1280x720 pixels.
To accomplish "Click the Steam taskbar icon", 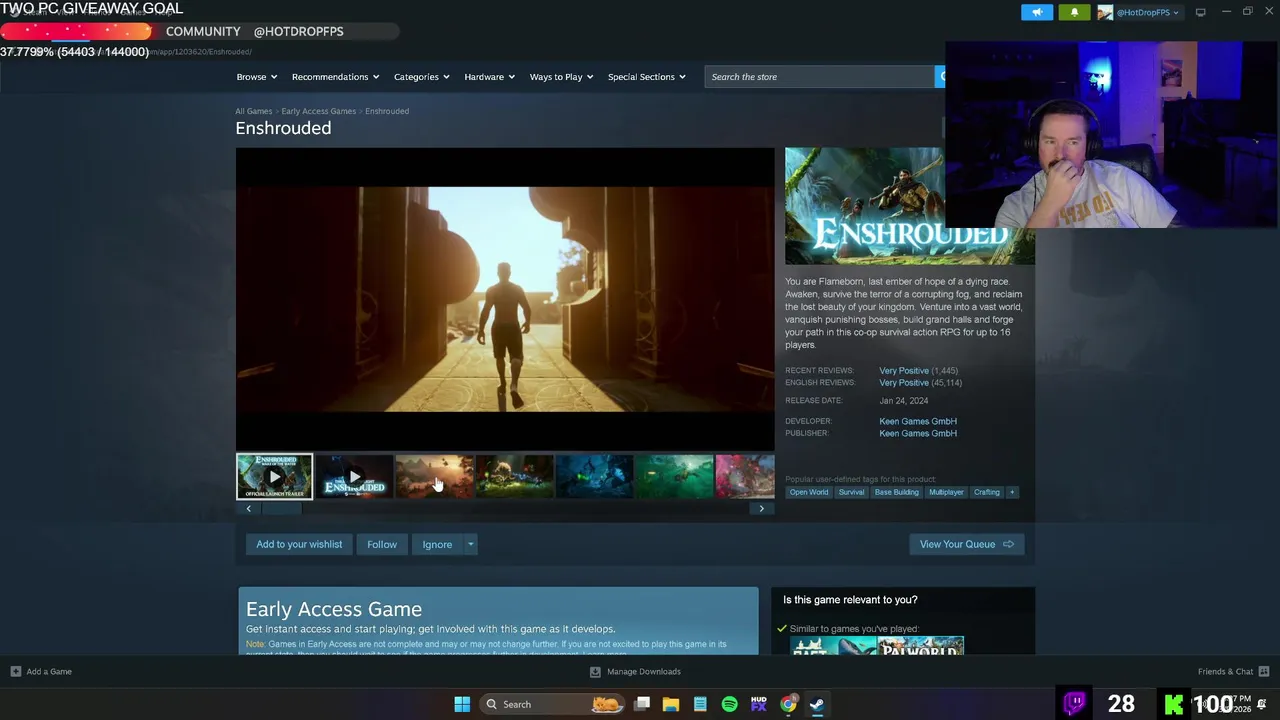I will [x=817, y=704].
